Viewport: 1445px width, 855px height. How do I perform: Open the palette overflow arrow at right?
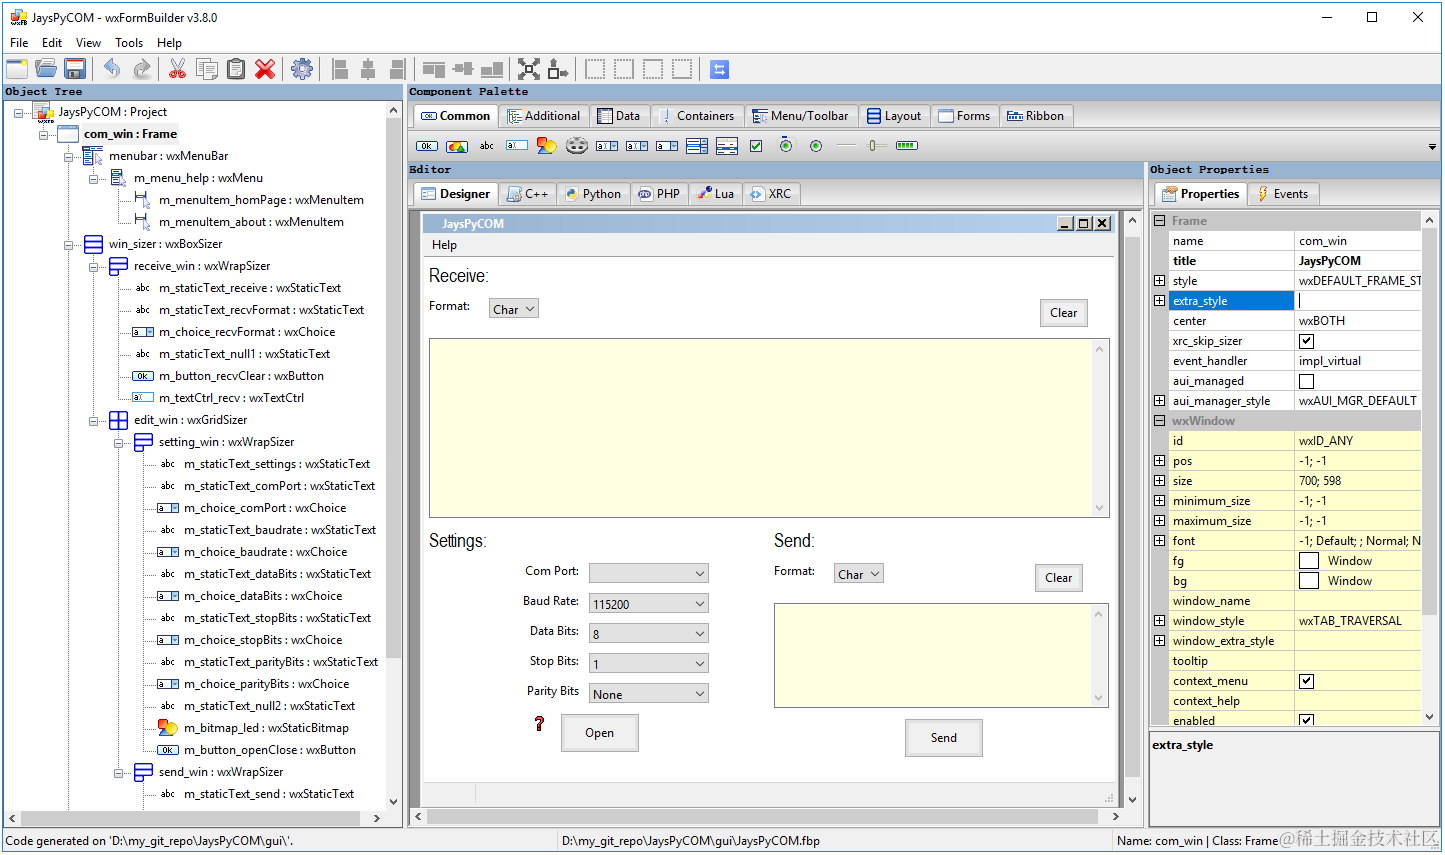(x=1432, y=147)
